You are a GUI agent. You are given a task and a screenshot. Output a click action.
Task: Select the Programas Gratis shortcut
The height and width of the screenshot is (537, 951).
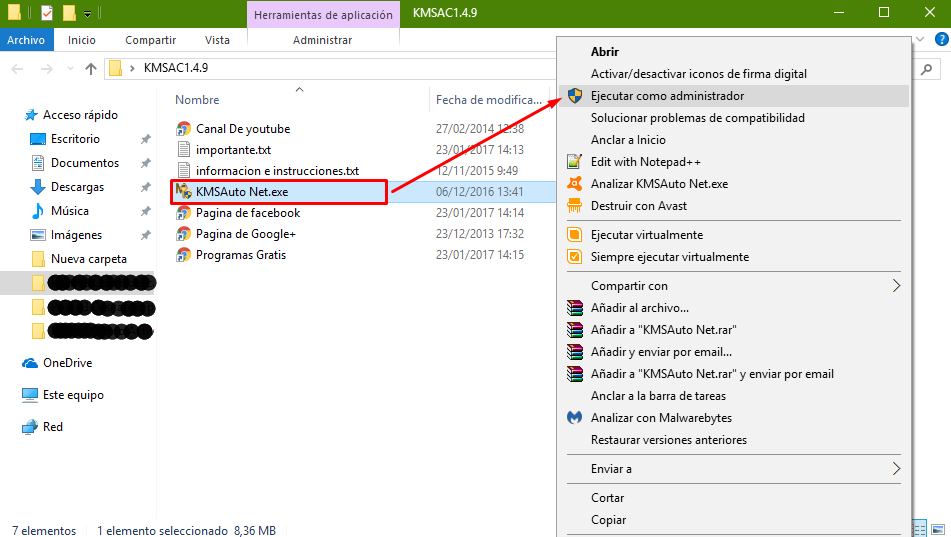(x=241, y=255)
